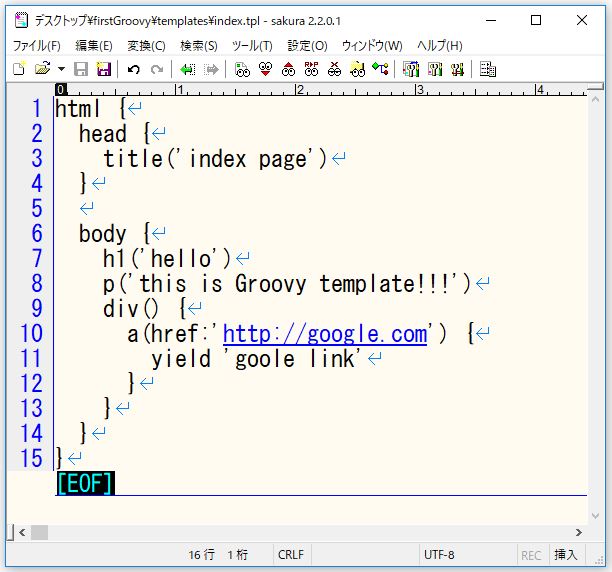The image size is (612, 572).
Task: Click scroll right arrow on horizontal scrollbar
Action: coord(579,532)
